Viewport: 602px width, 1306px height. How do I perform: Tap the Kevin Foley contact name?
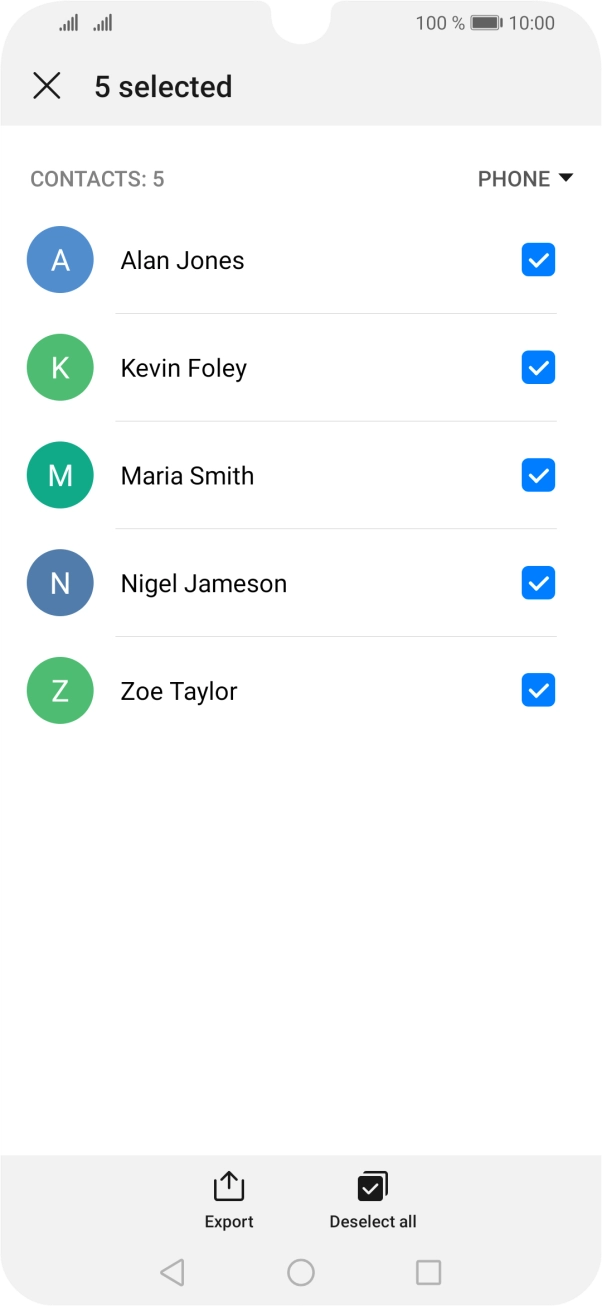tap(184, 369)
